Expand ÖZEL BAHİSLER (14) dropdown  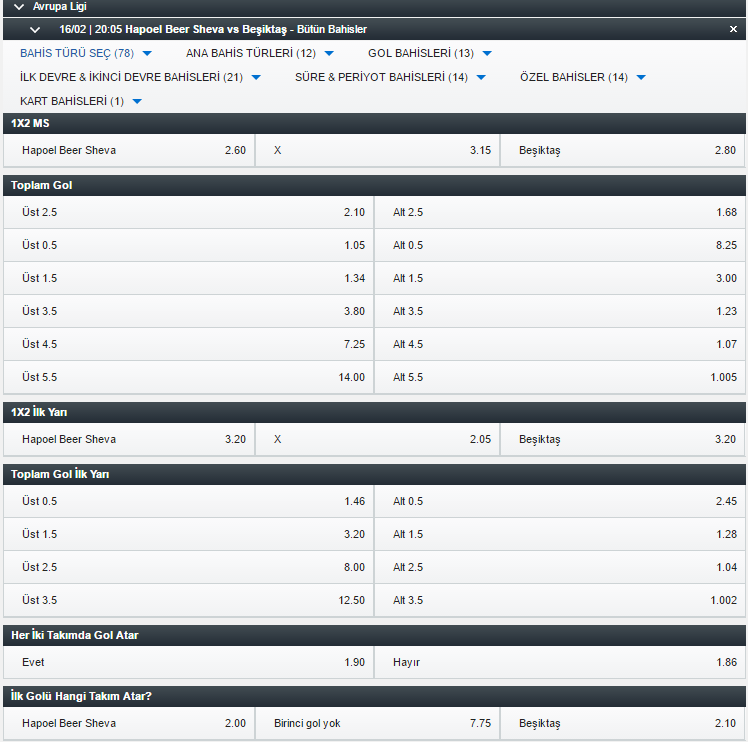(582, 77)
